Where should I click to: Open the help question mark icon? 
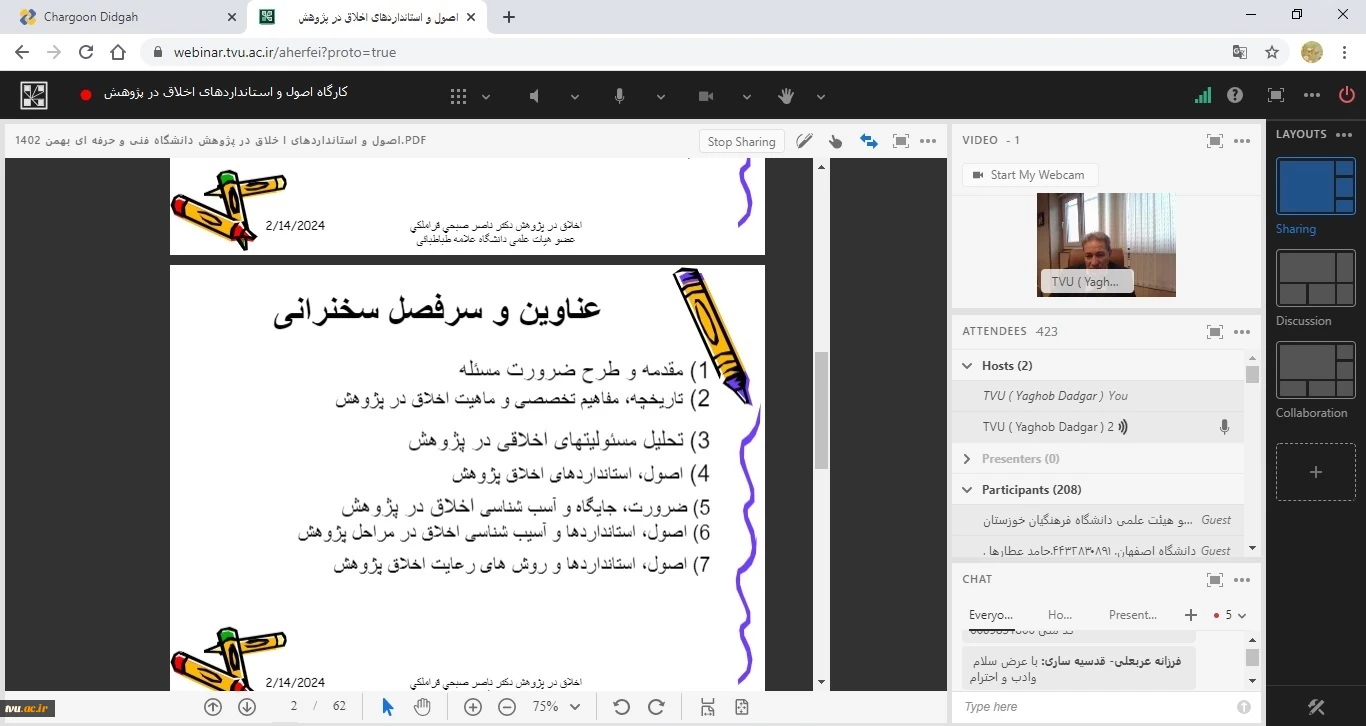point(1236,95)
